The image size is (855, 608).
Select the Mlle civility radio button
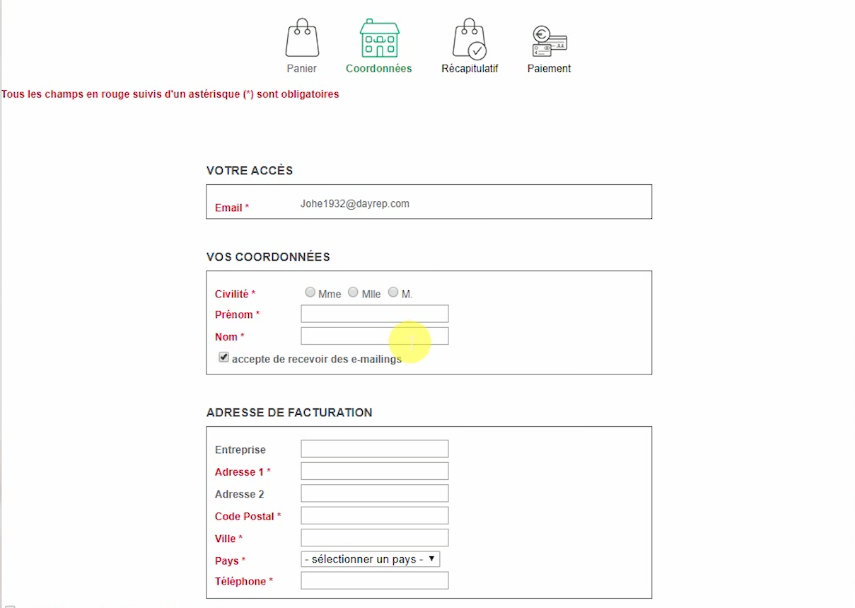(353, 292)
